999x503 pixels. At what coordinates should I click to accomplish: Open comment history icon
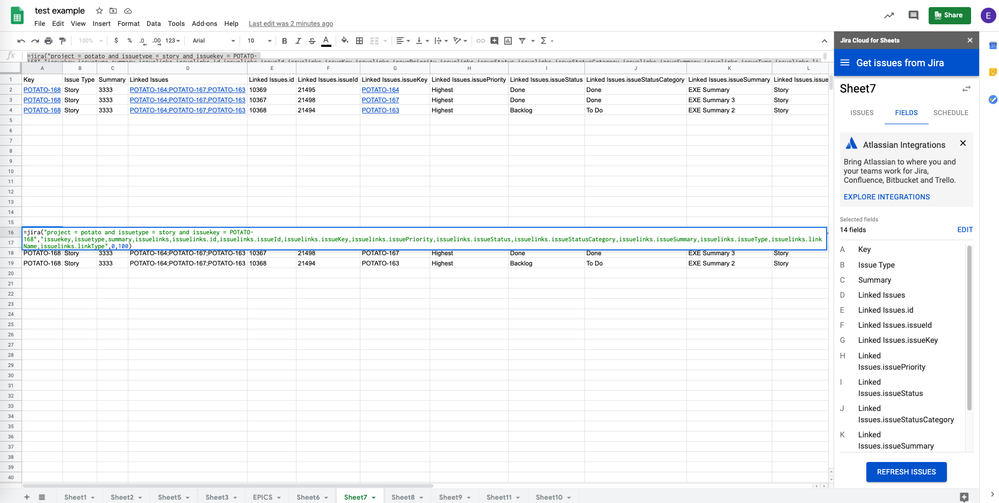click(913, 15)
